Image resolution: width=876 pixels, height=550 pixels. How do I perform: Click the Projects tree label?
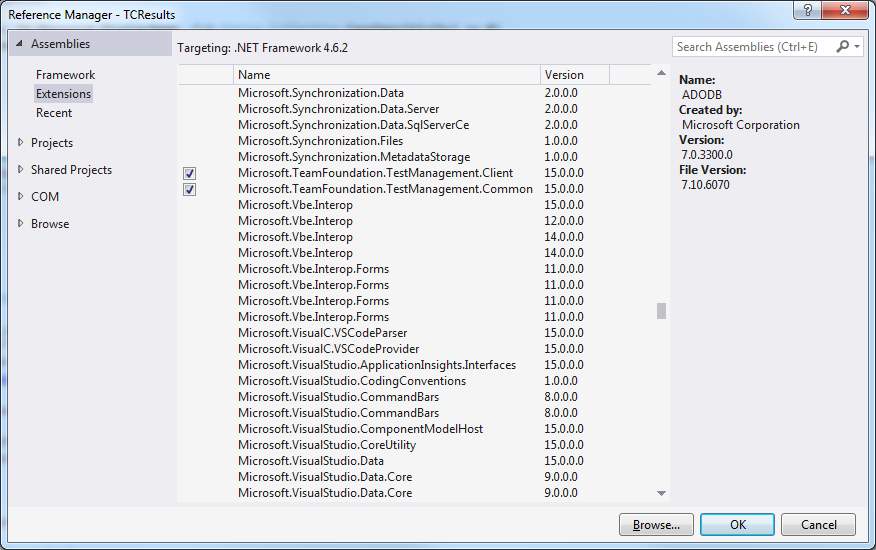tap(52, 143)
